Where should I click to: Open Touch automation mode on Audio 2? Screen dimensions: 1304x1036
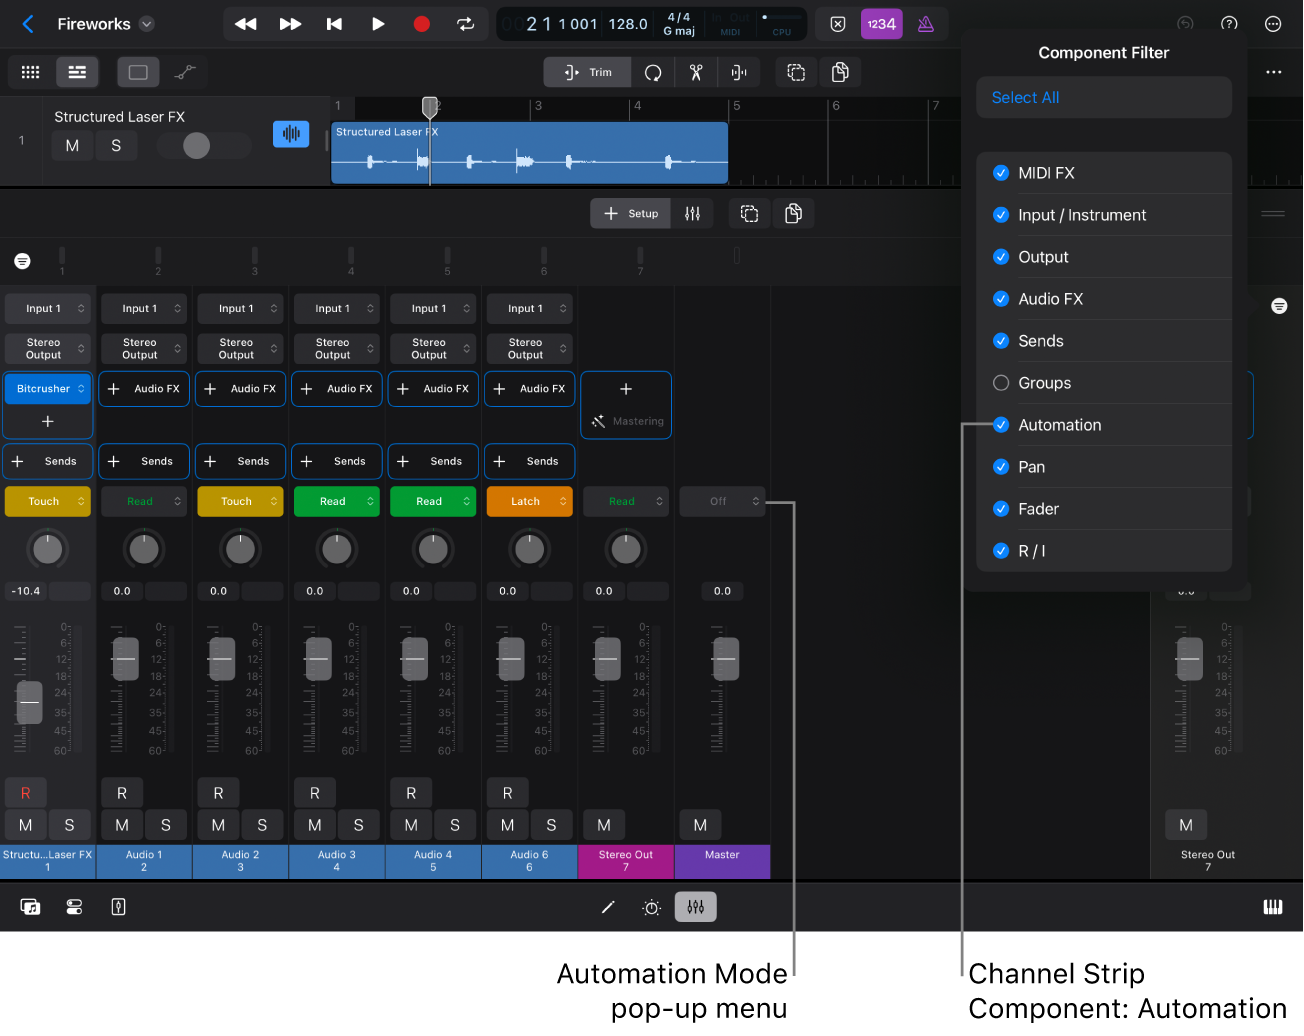tap(240, 502)
